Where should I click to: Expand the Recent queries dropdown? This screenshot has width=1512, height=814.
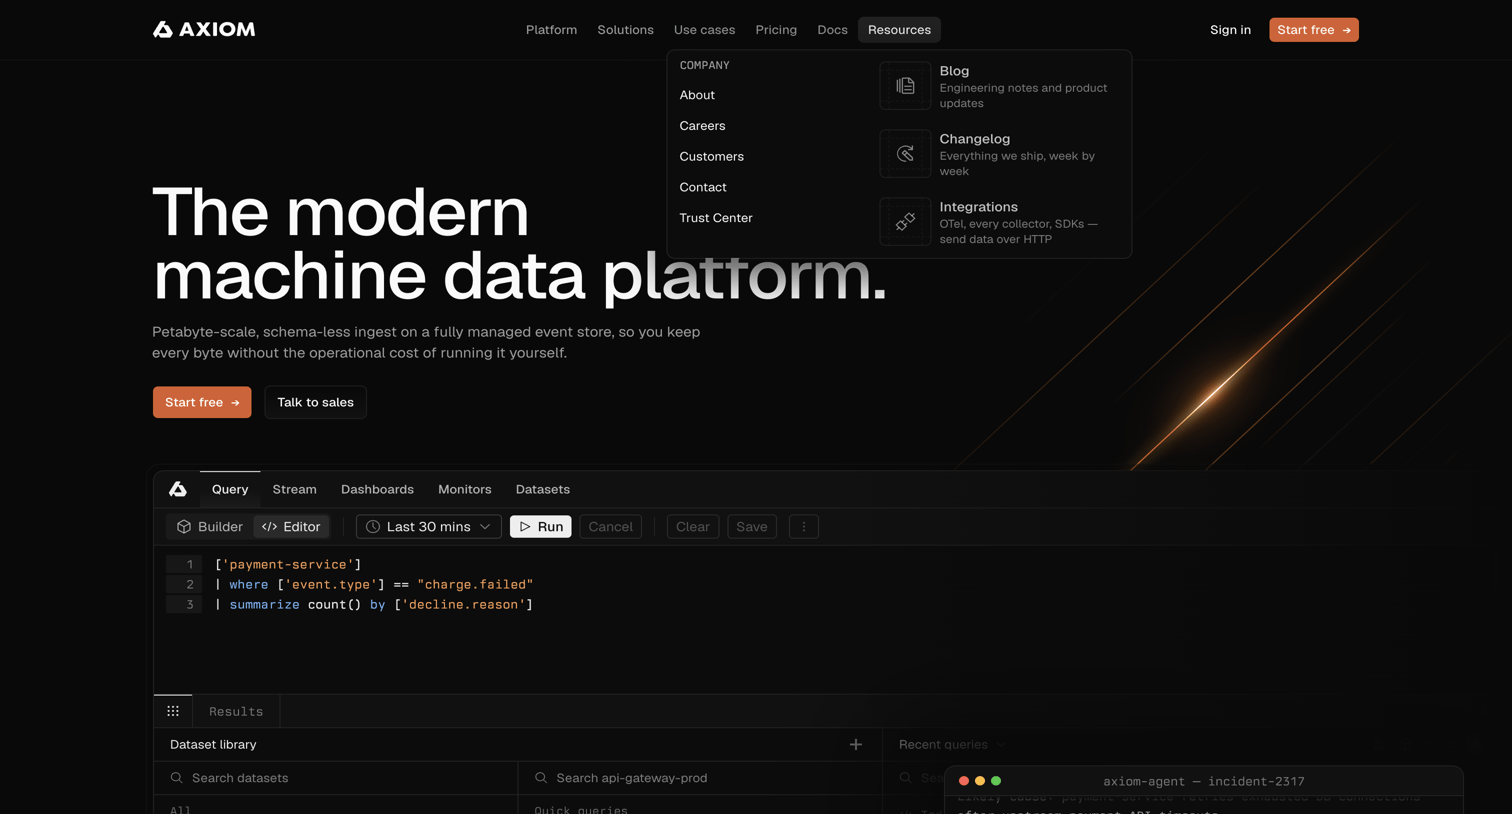pos(952,745)
